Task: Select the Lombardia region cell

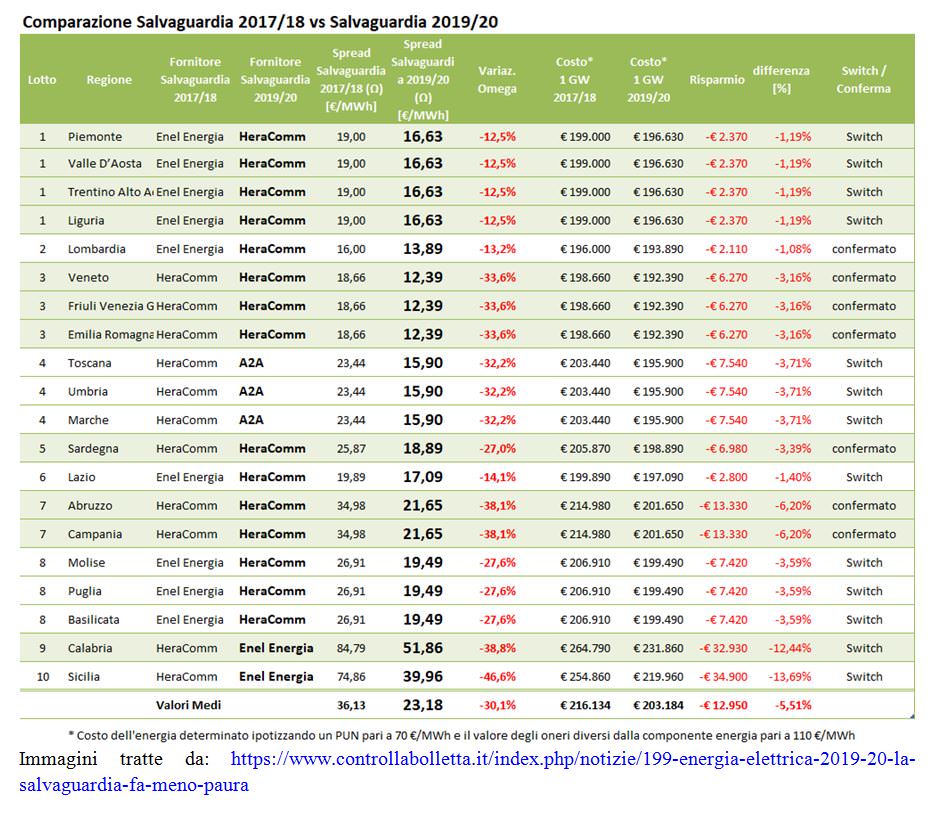Action: (x=96, y=249)
